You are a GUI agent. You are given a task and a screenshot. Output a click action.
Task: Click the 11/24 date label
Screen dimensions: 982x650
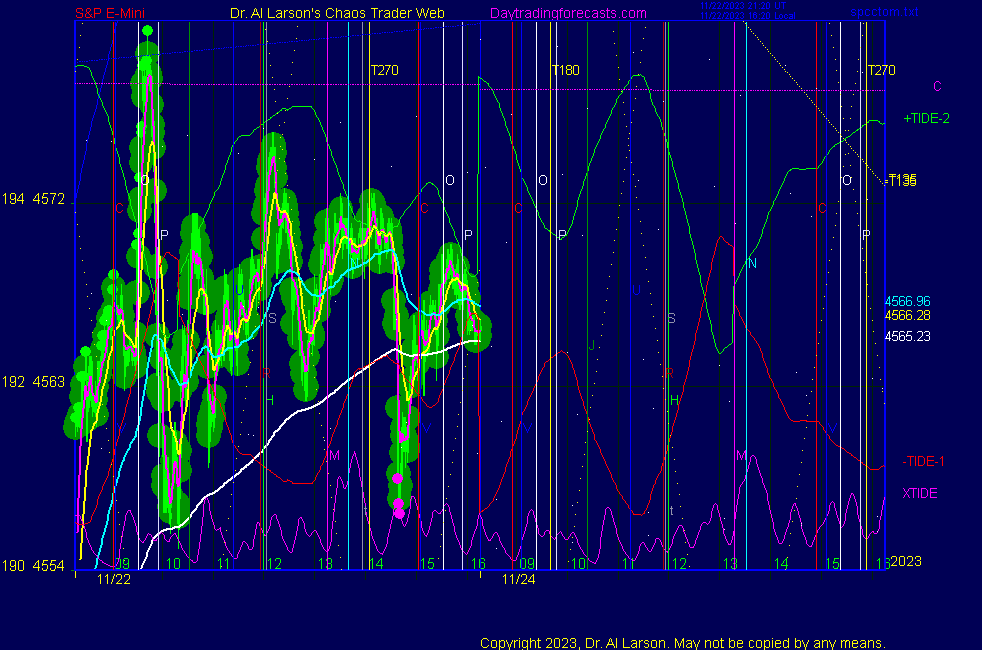click(519, 579)
